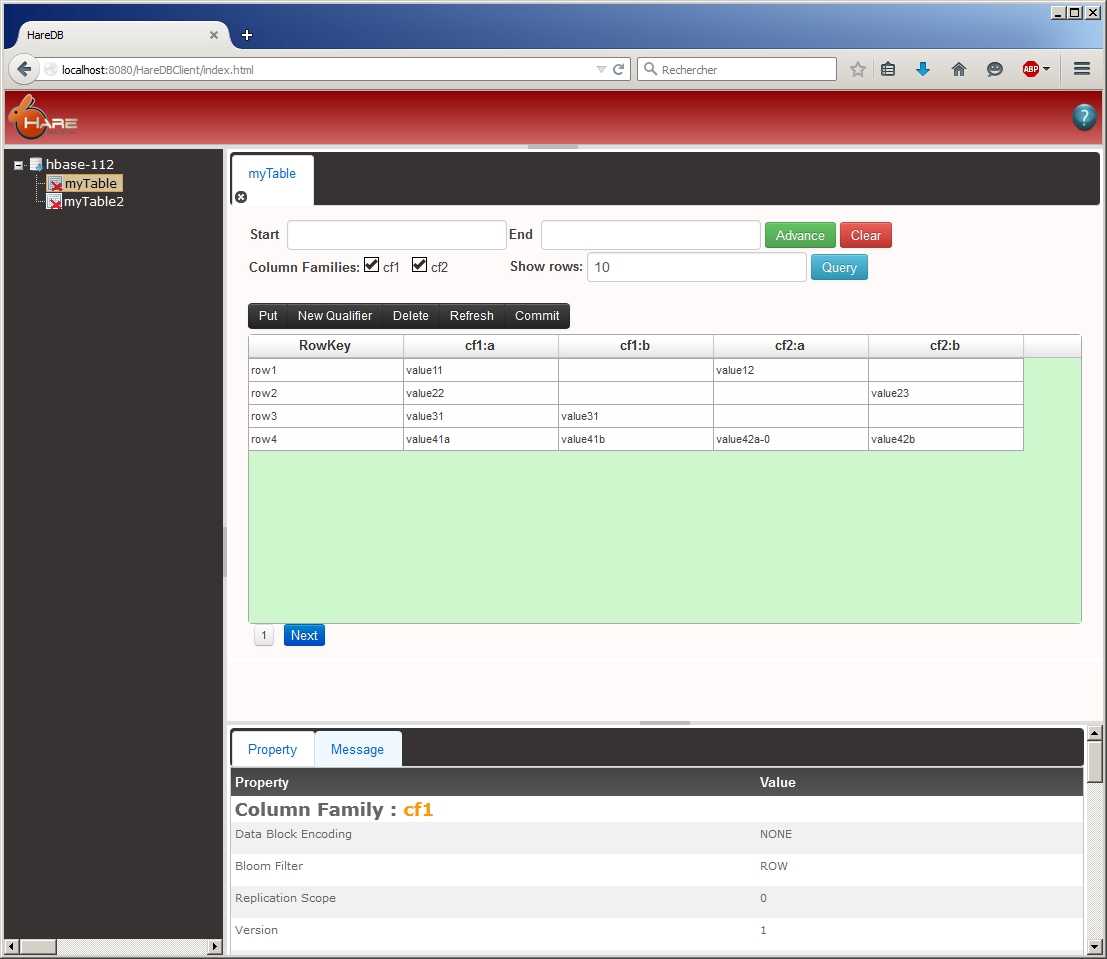The height and width of the screenshot is (959, 1107).
Task: Close the myTable tab with the x icon
Action: tap(241, 197)
